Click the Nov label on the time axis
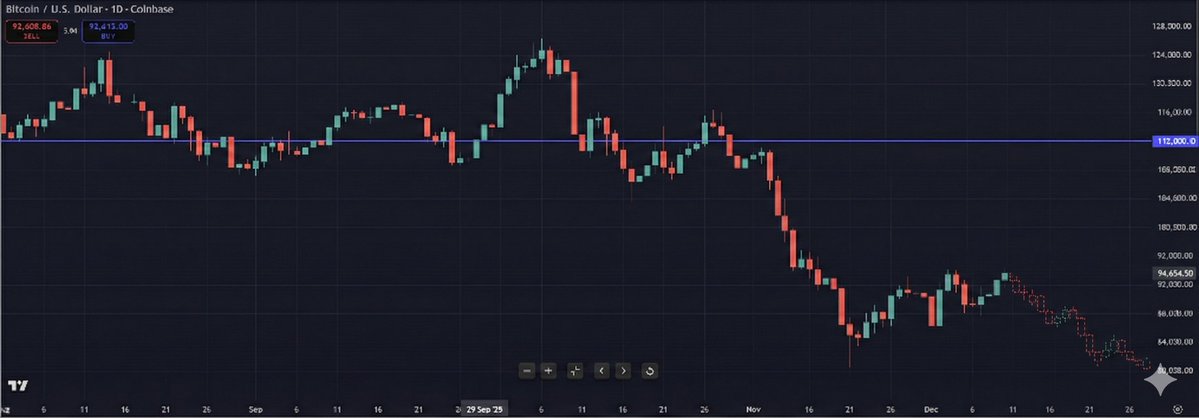The image size is (1199, 418). click(753, 409)
